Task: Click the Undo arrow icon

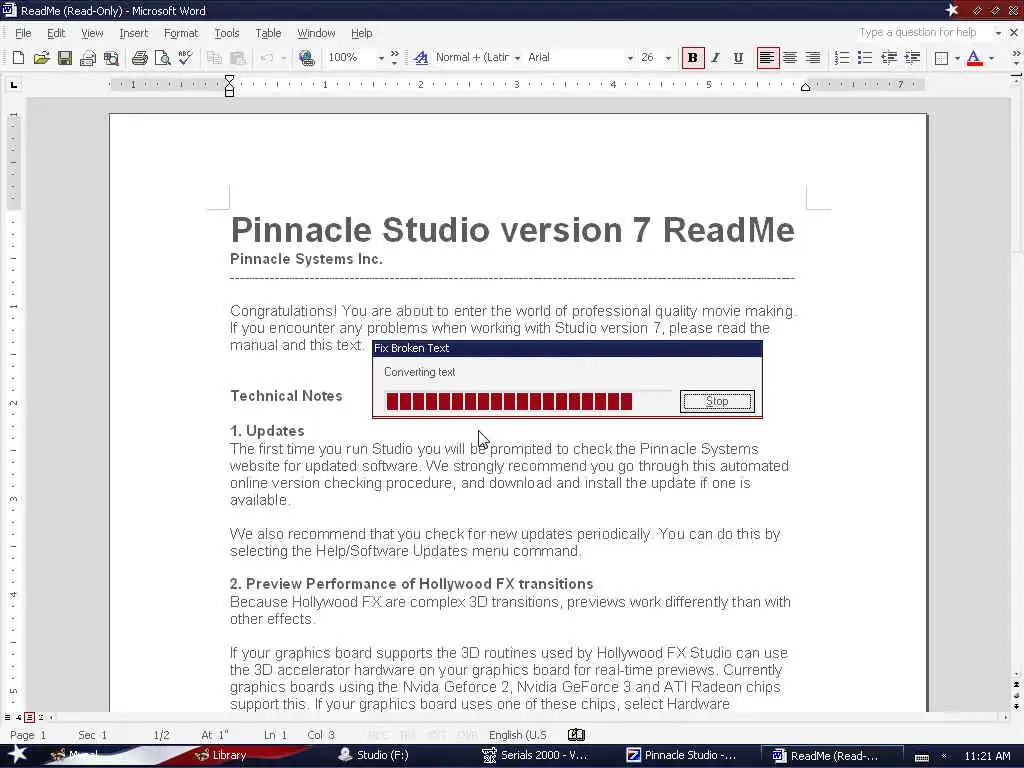Action: coord(266,58)
